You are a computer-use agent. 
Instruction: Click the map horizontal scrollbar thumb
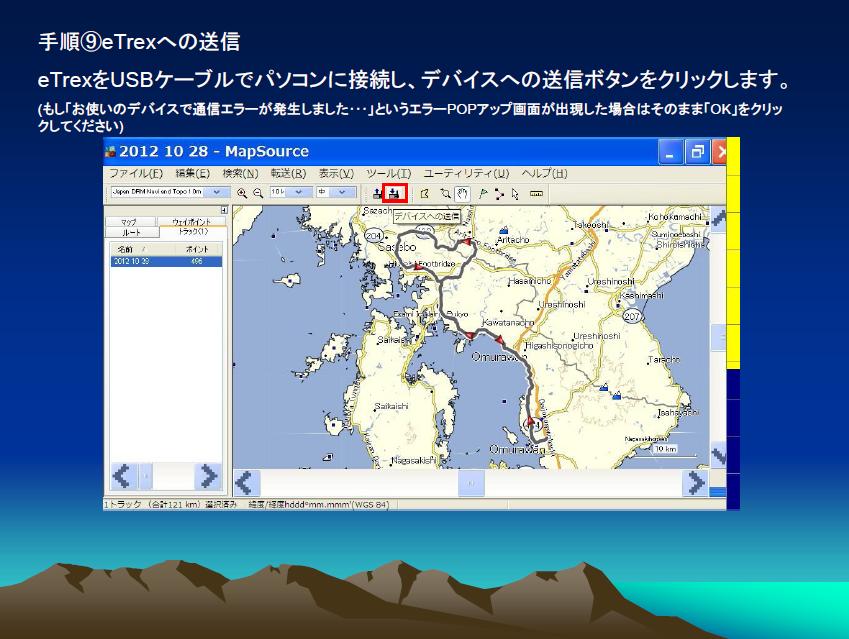(471, 483)
